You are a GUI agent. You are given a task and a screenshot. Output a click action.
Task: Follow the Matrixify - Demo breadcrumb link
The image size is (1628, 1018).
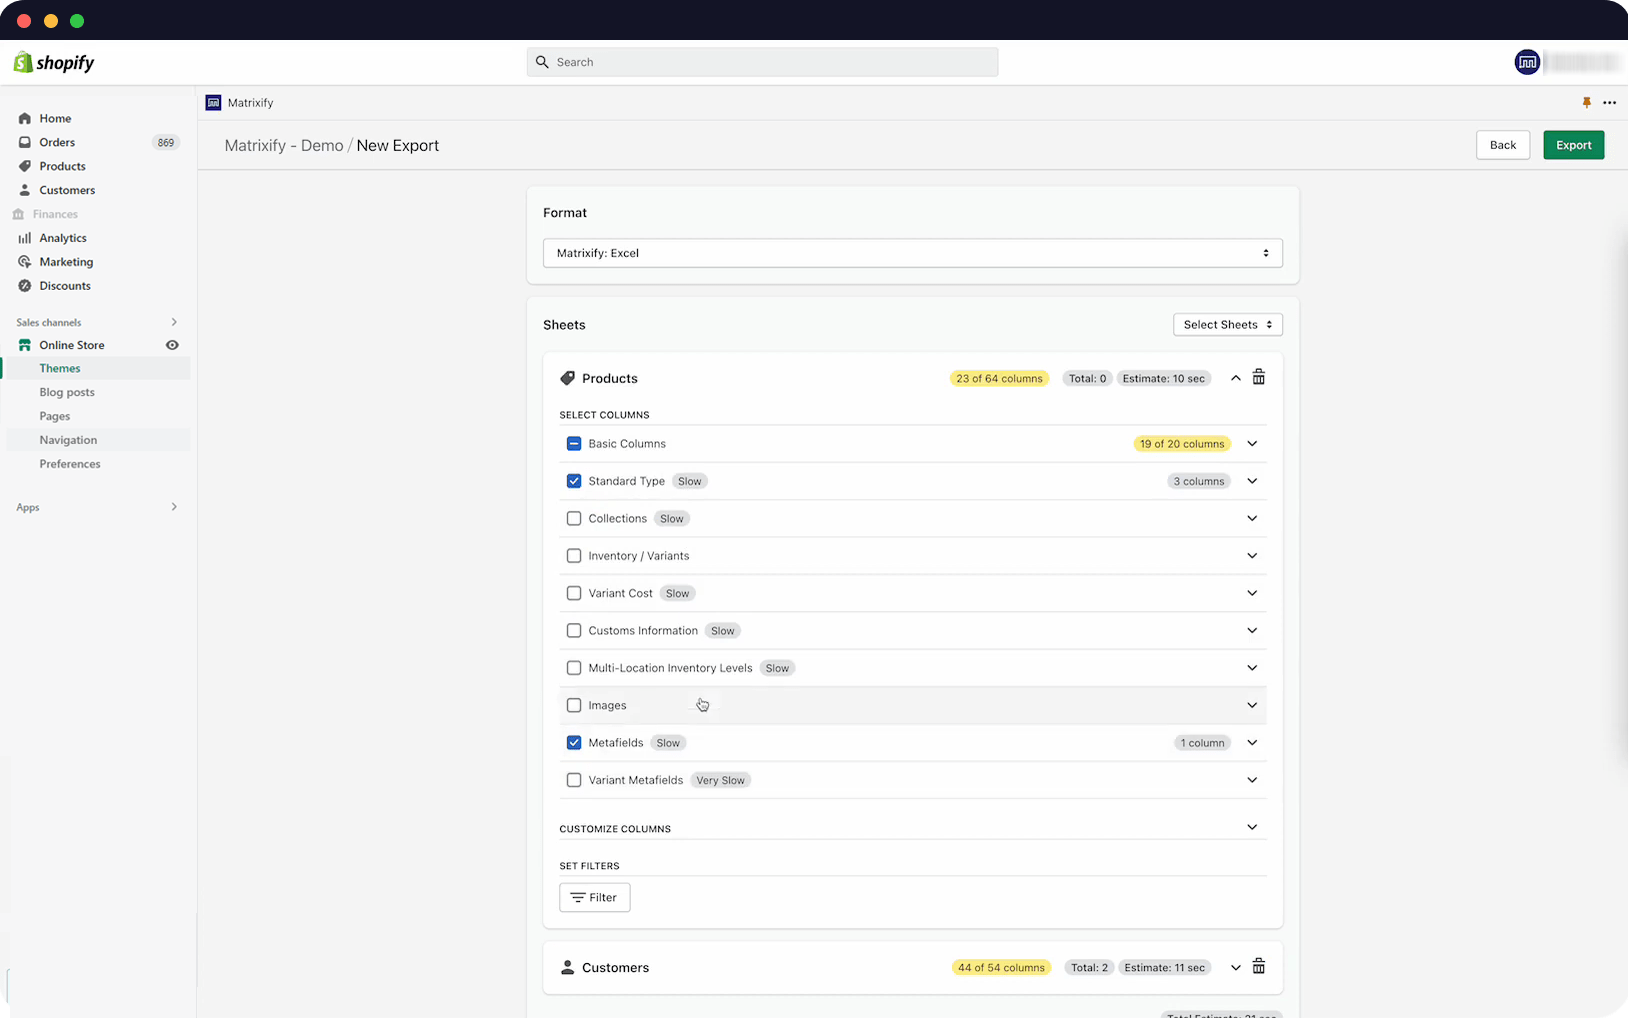pos(284,146)
